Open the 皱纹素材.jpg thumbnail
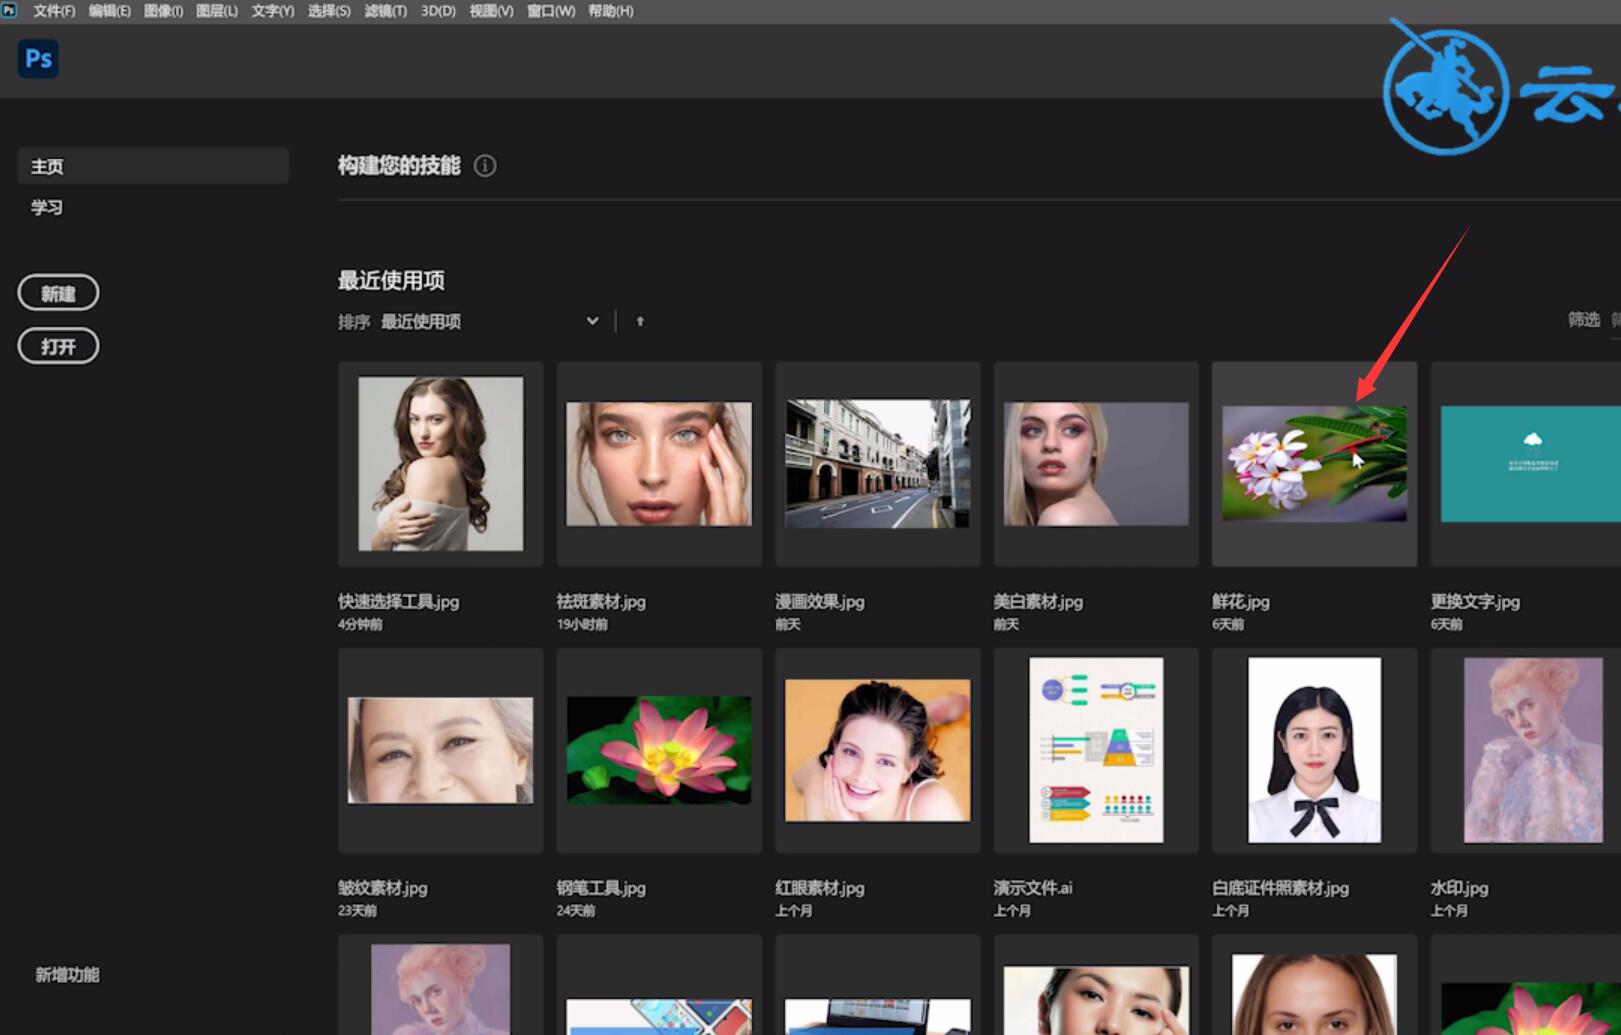This screenshot has height=1035, width=1621. 441,750
